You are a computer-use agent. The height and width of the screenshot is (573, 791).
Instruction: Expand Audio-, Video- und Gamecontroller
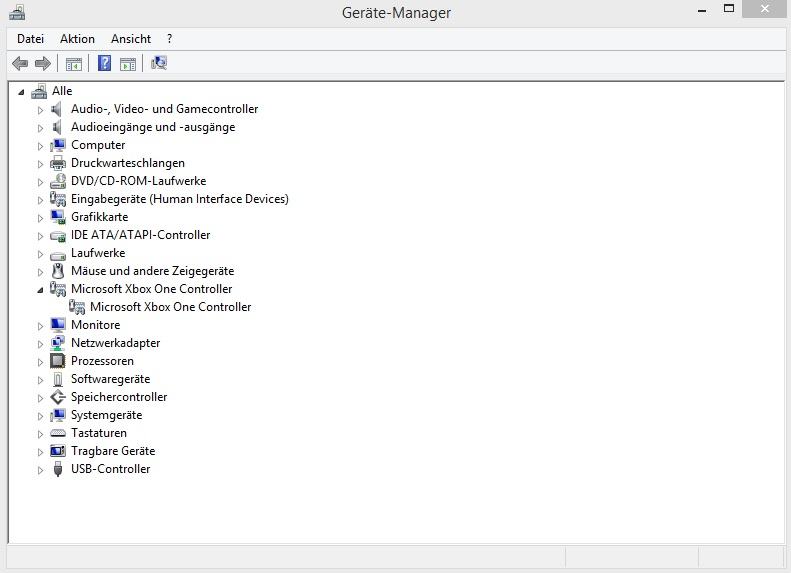click(x=41, y=110)
